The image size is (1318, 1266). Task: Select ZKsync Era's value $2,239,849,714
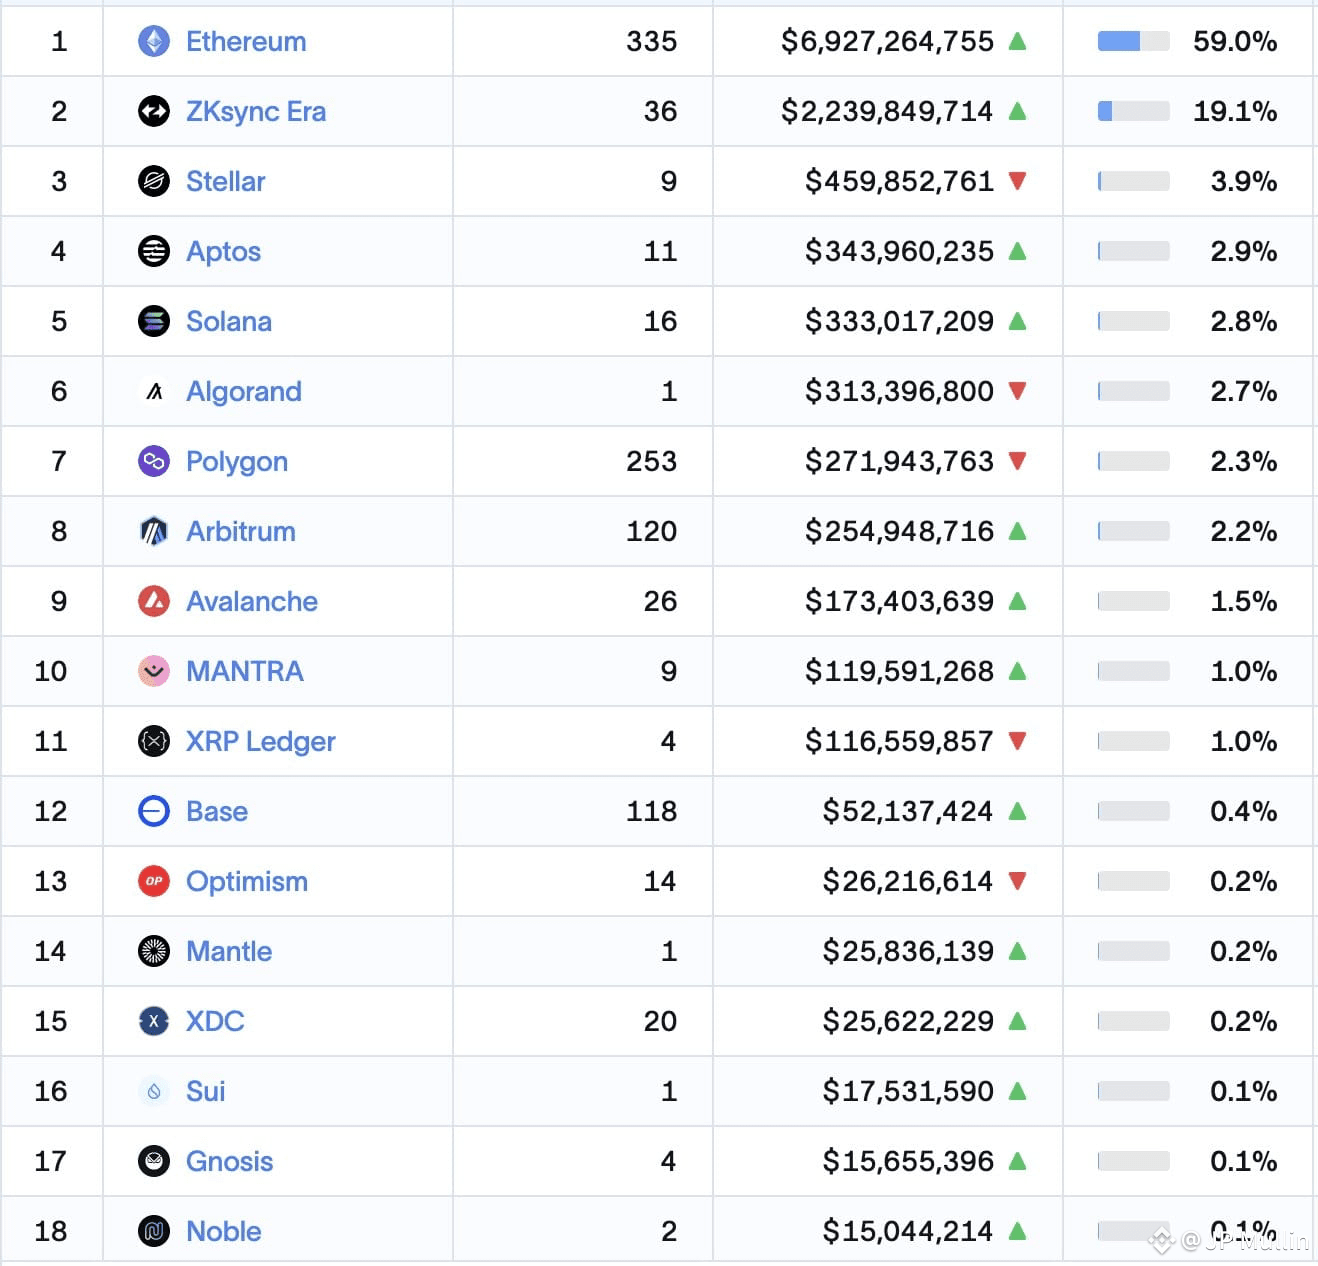pos(888,111)
